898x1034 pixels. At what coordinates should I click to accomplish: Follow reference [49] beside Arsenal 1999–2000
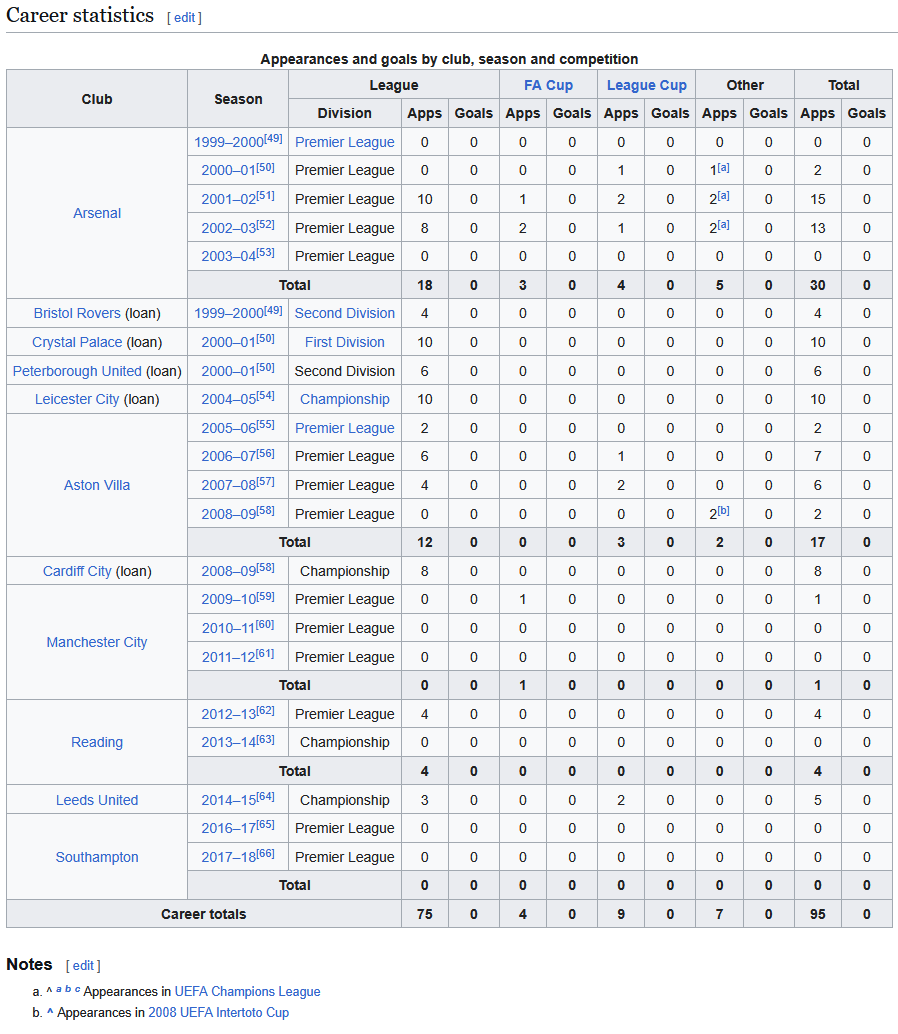pos(274,138)
